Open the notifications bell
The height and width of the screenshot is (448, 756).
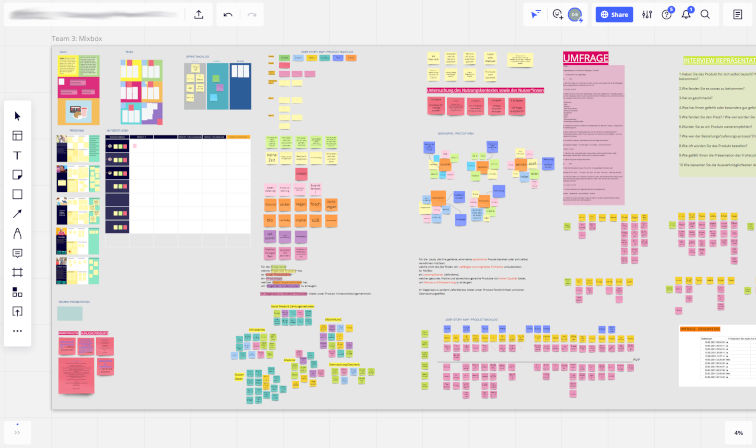687,15
